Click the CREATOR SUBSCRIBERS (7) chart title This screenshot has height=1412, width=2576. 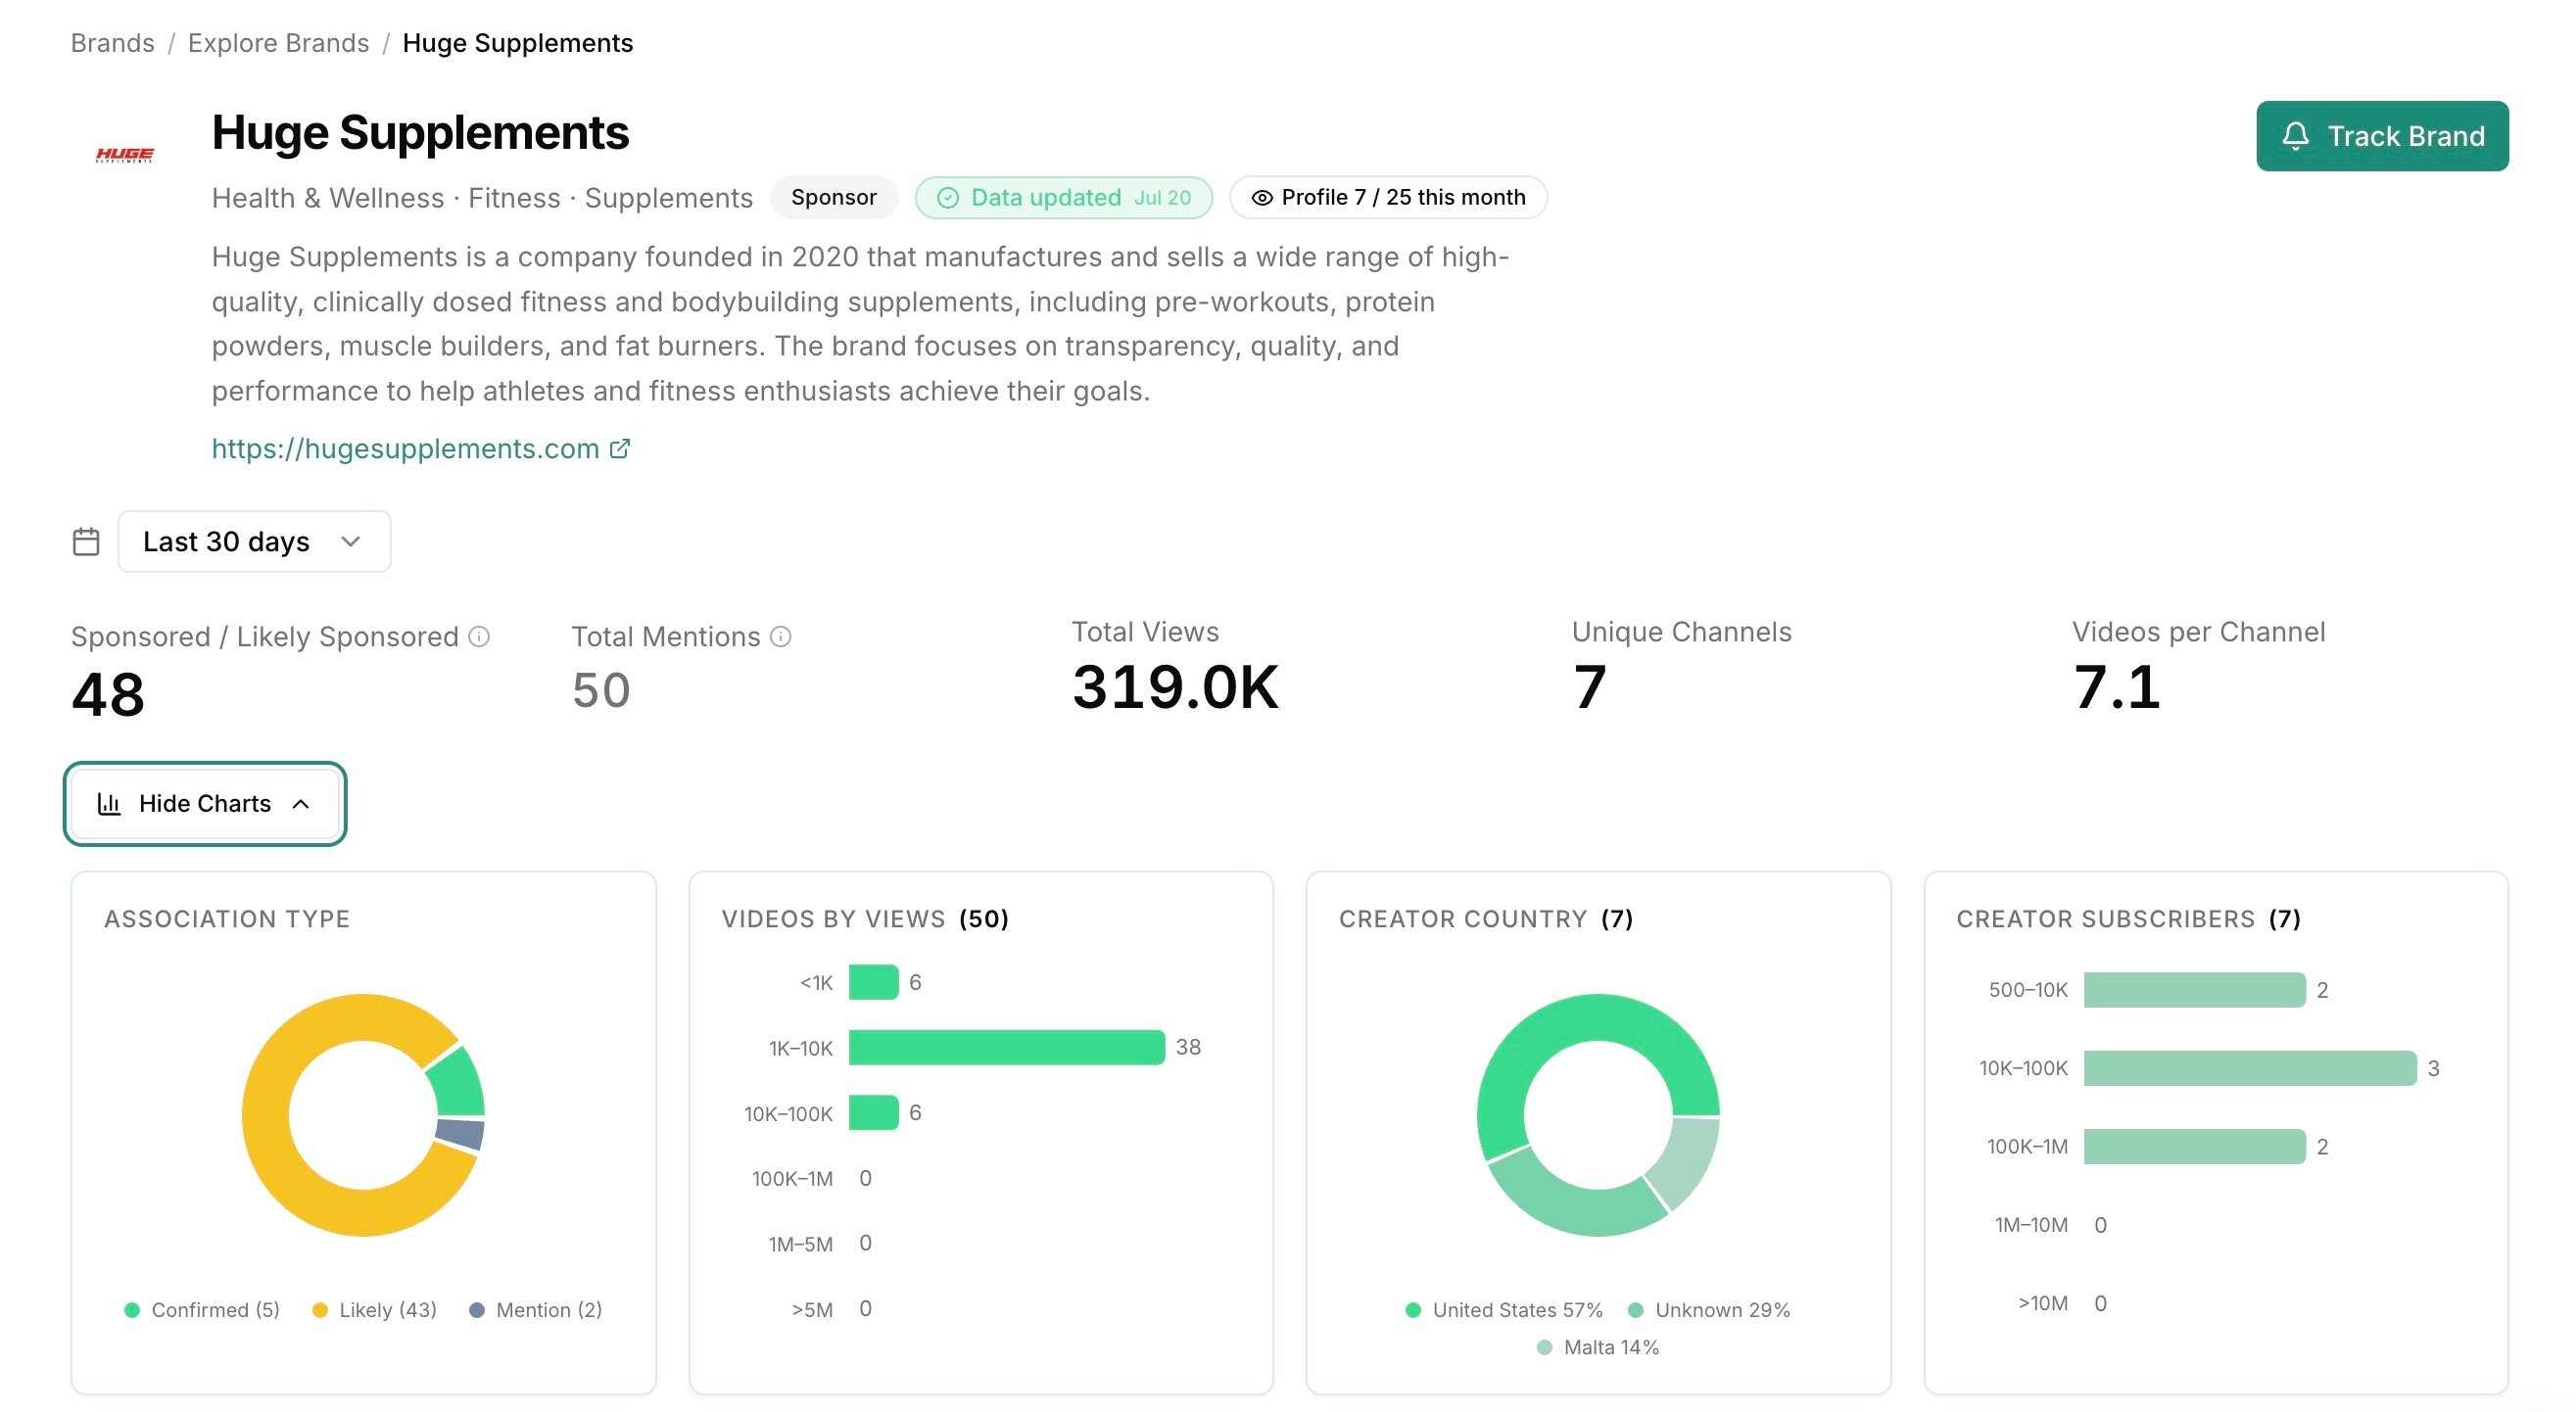click(2128, 919)
